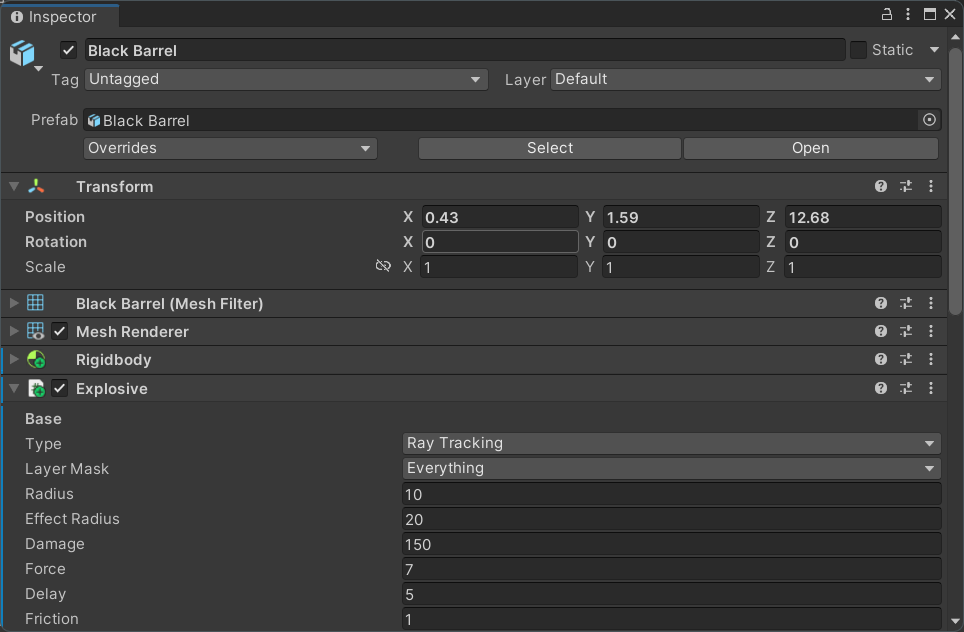Open the Layer dropdown showing Default
This screenshot has width=964, height=632.
(745, 79)
